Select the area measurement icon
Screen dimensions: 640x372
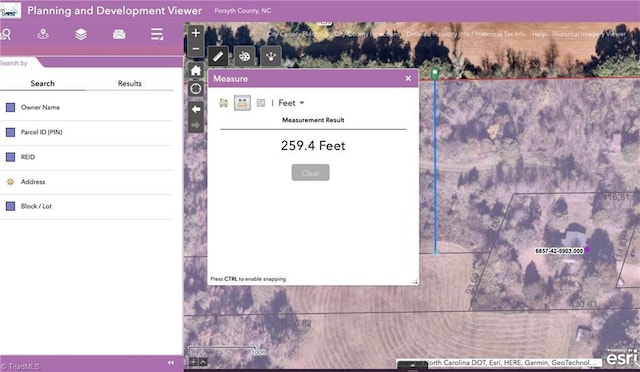[223, 103]
